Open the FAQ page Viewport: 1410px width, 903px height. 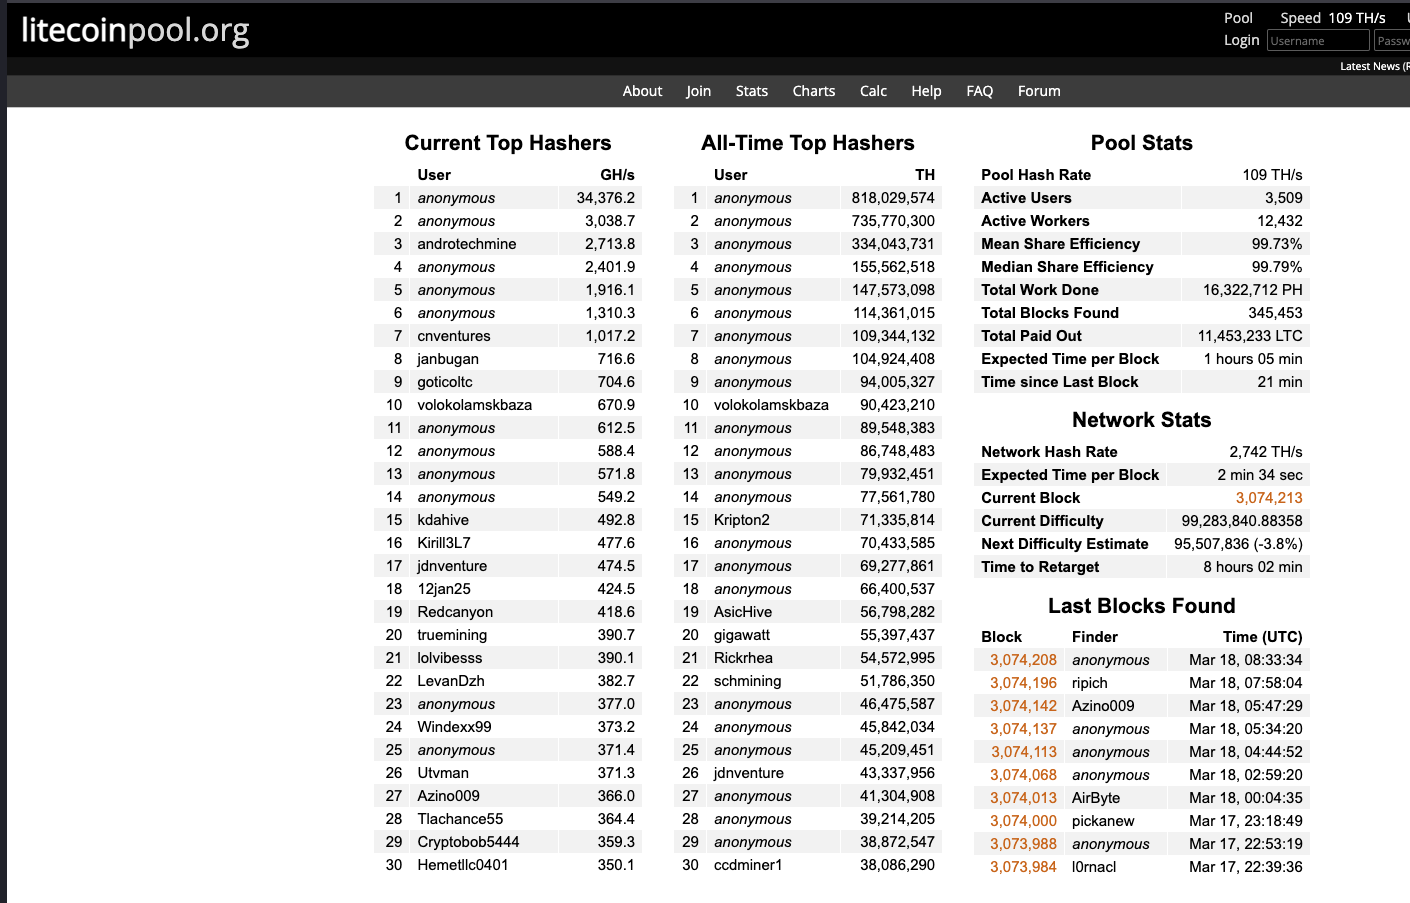tap(979, 91)
